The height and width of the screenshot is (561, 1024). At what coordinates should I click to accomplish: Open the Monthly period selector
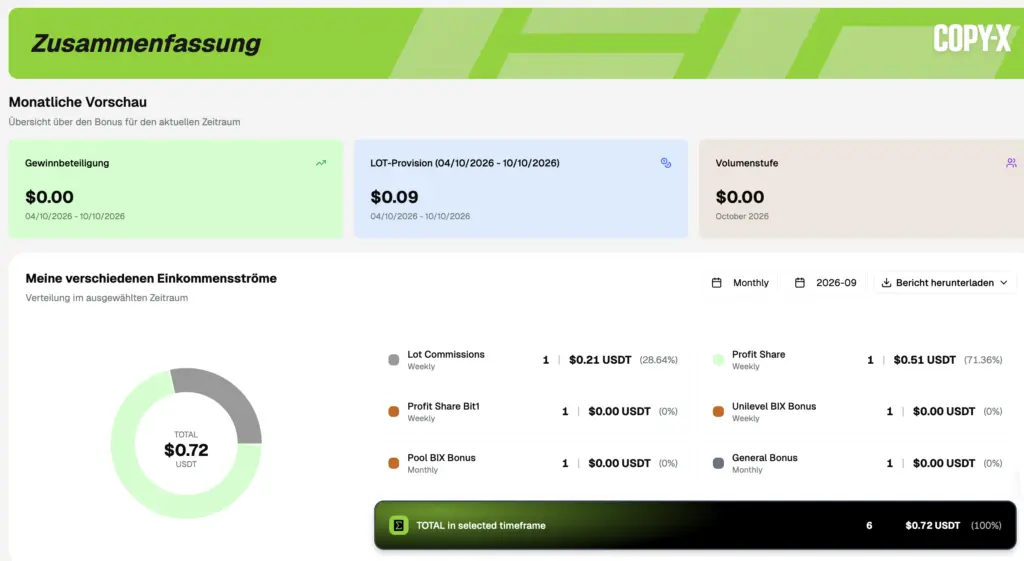(x=740, y=283)
